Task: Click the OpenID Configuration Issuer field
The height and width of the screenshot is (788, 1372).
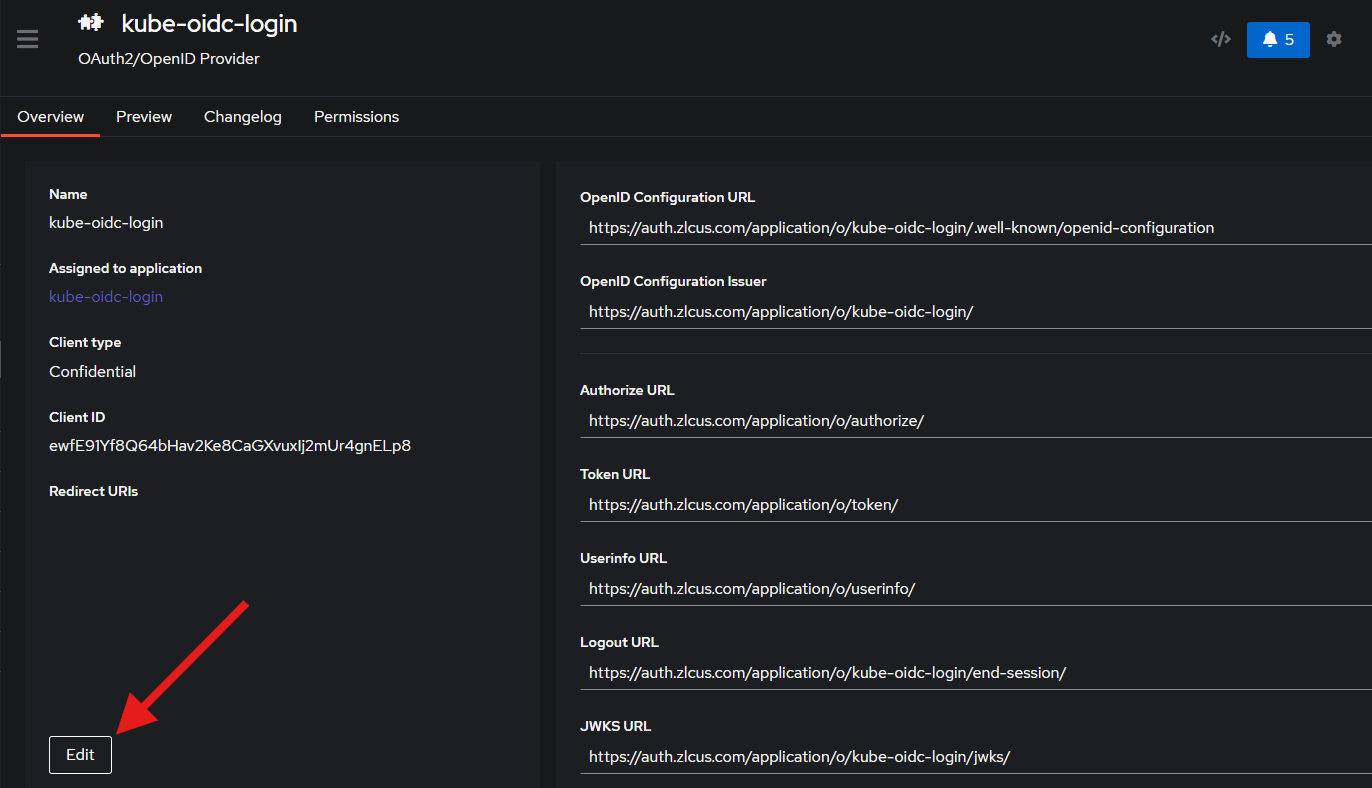Action: (976, 312)
